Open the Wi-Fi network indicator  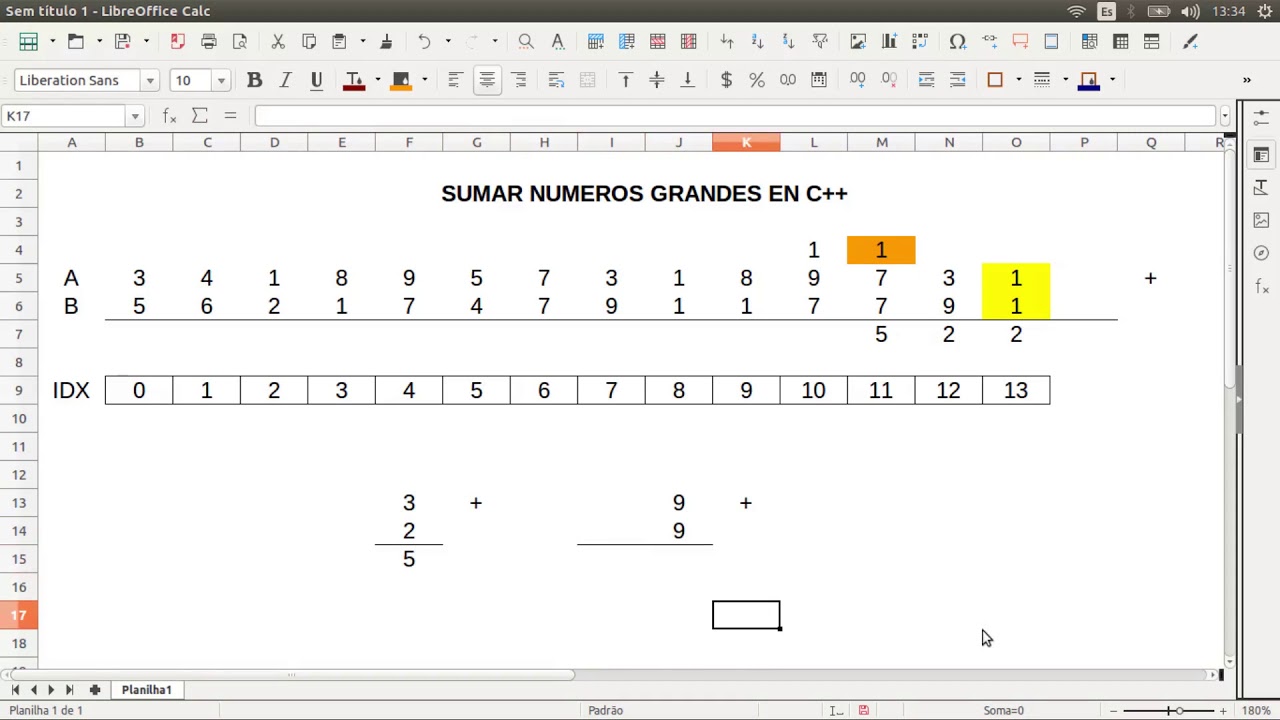[1076, 11]
